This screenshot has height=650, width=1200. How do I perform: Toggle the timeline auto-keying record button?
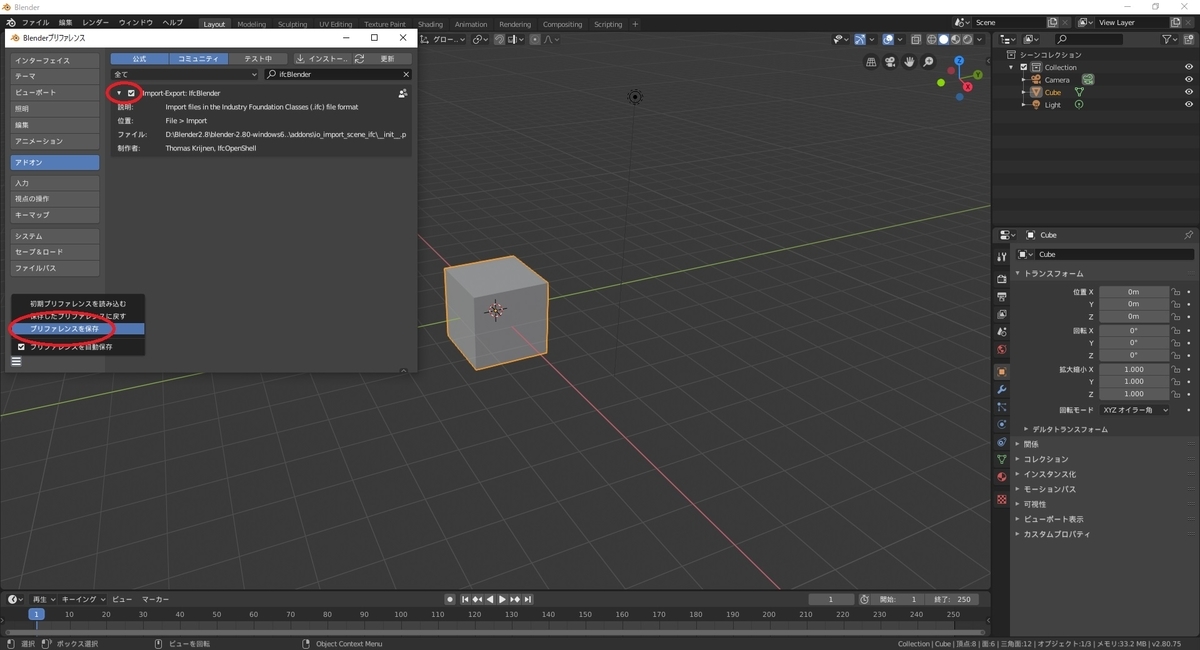click(450, 599)
